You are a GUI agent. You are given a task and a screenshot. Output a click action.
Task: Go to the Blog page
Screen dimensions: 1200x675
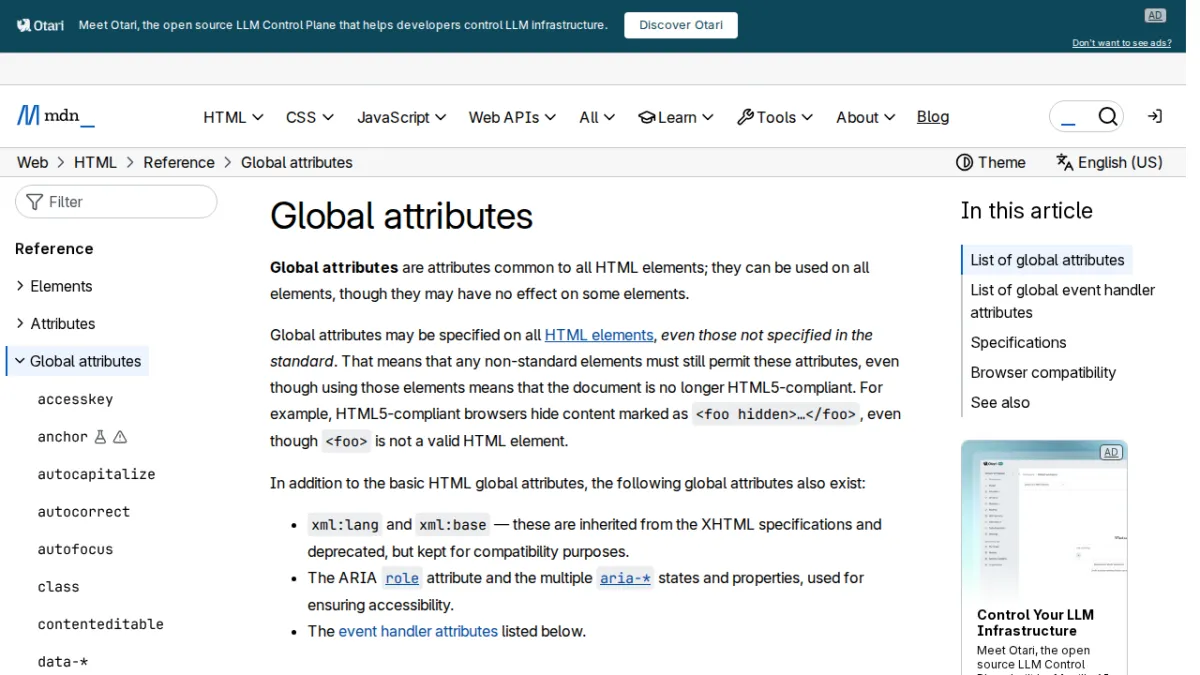[933, 117]
